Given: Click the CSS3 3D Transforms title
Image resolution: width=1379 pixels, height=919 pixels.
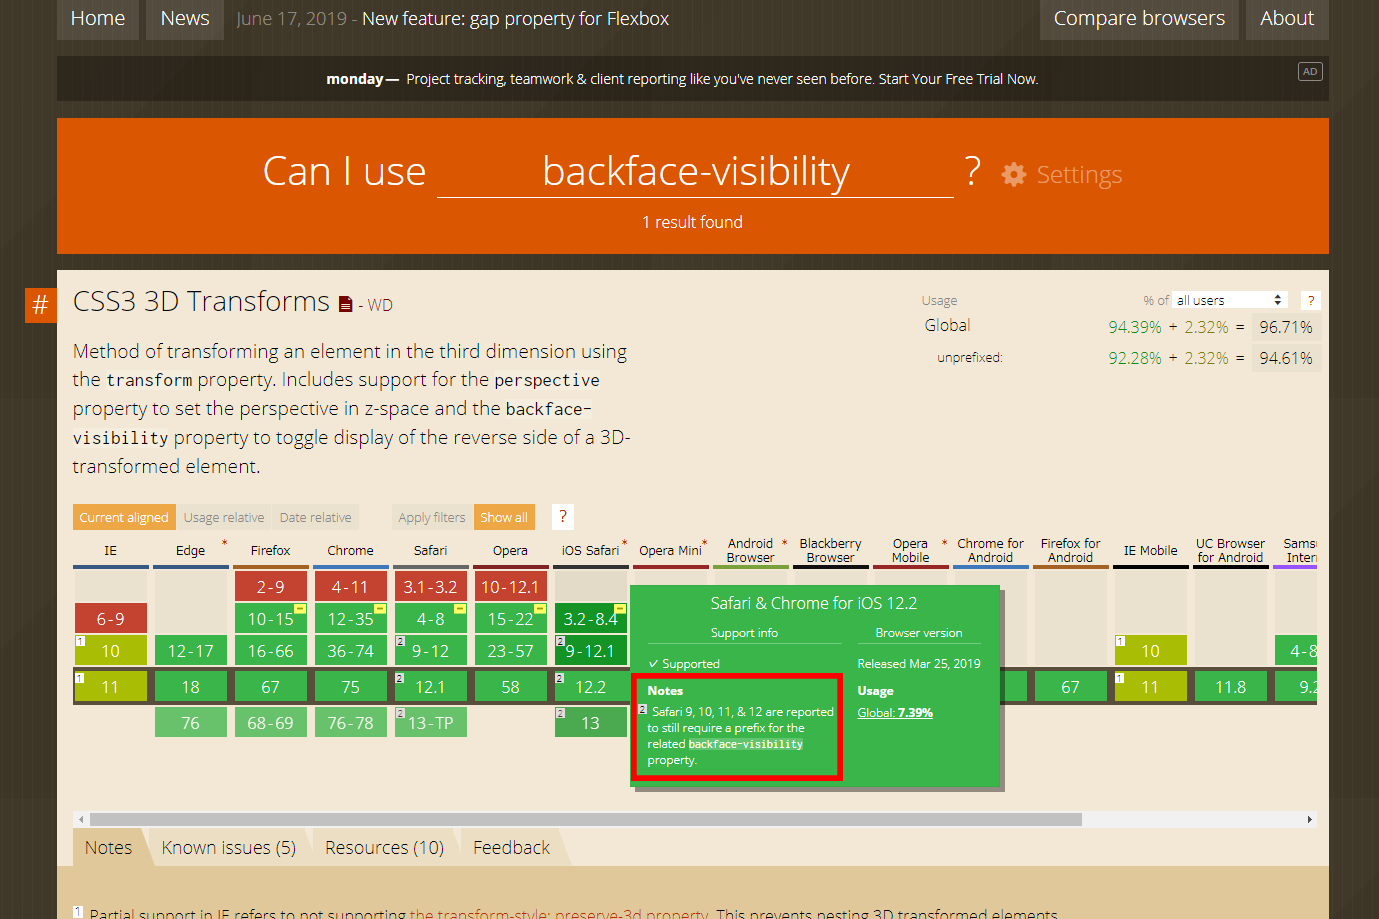Looking at the screenshot, I should point(201,302).
